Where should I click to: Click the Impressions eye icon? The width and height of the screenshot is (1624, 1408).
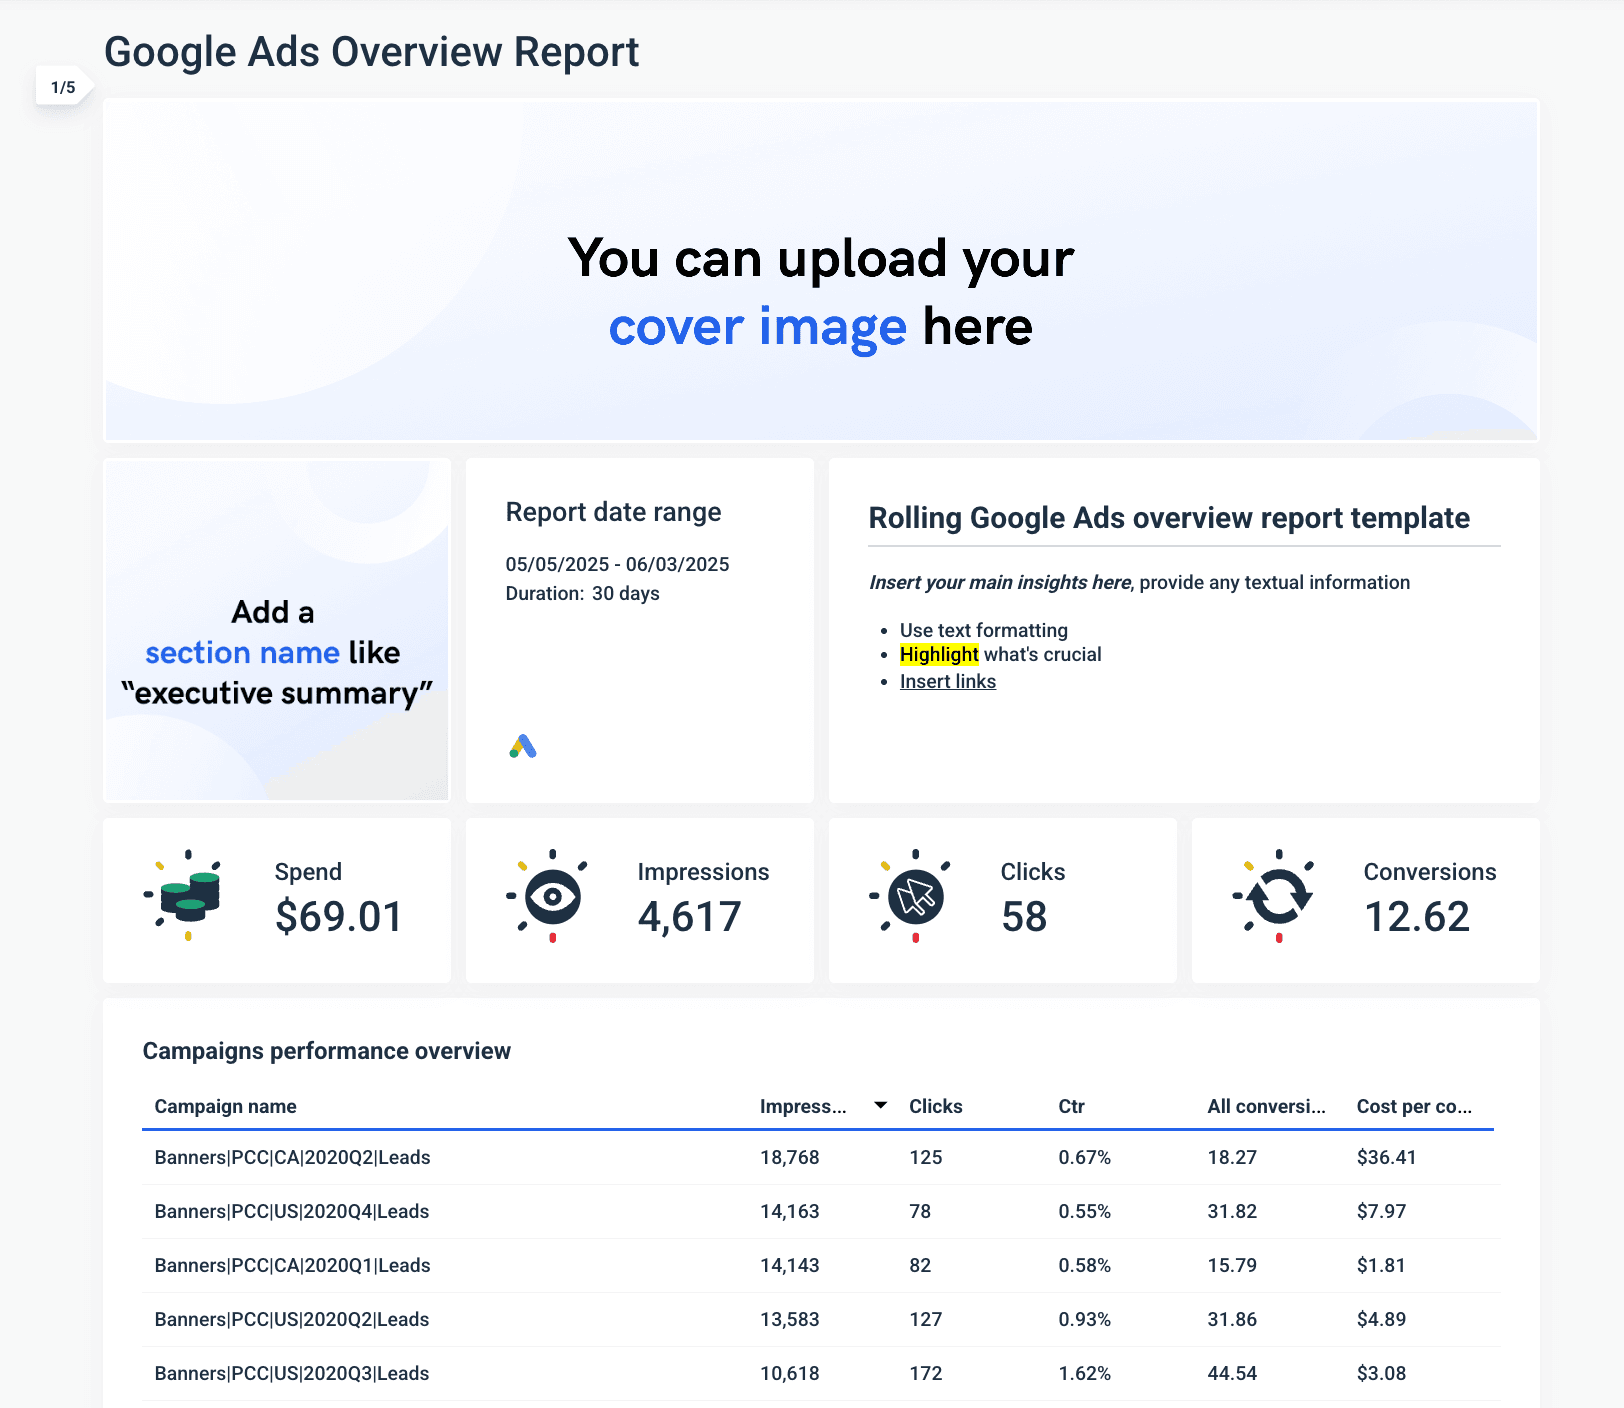click(x=551, y=896)
